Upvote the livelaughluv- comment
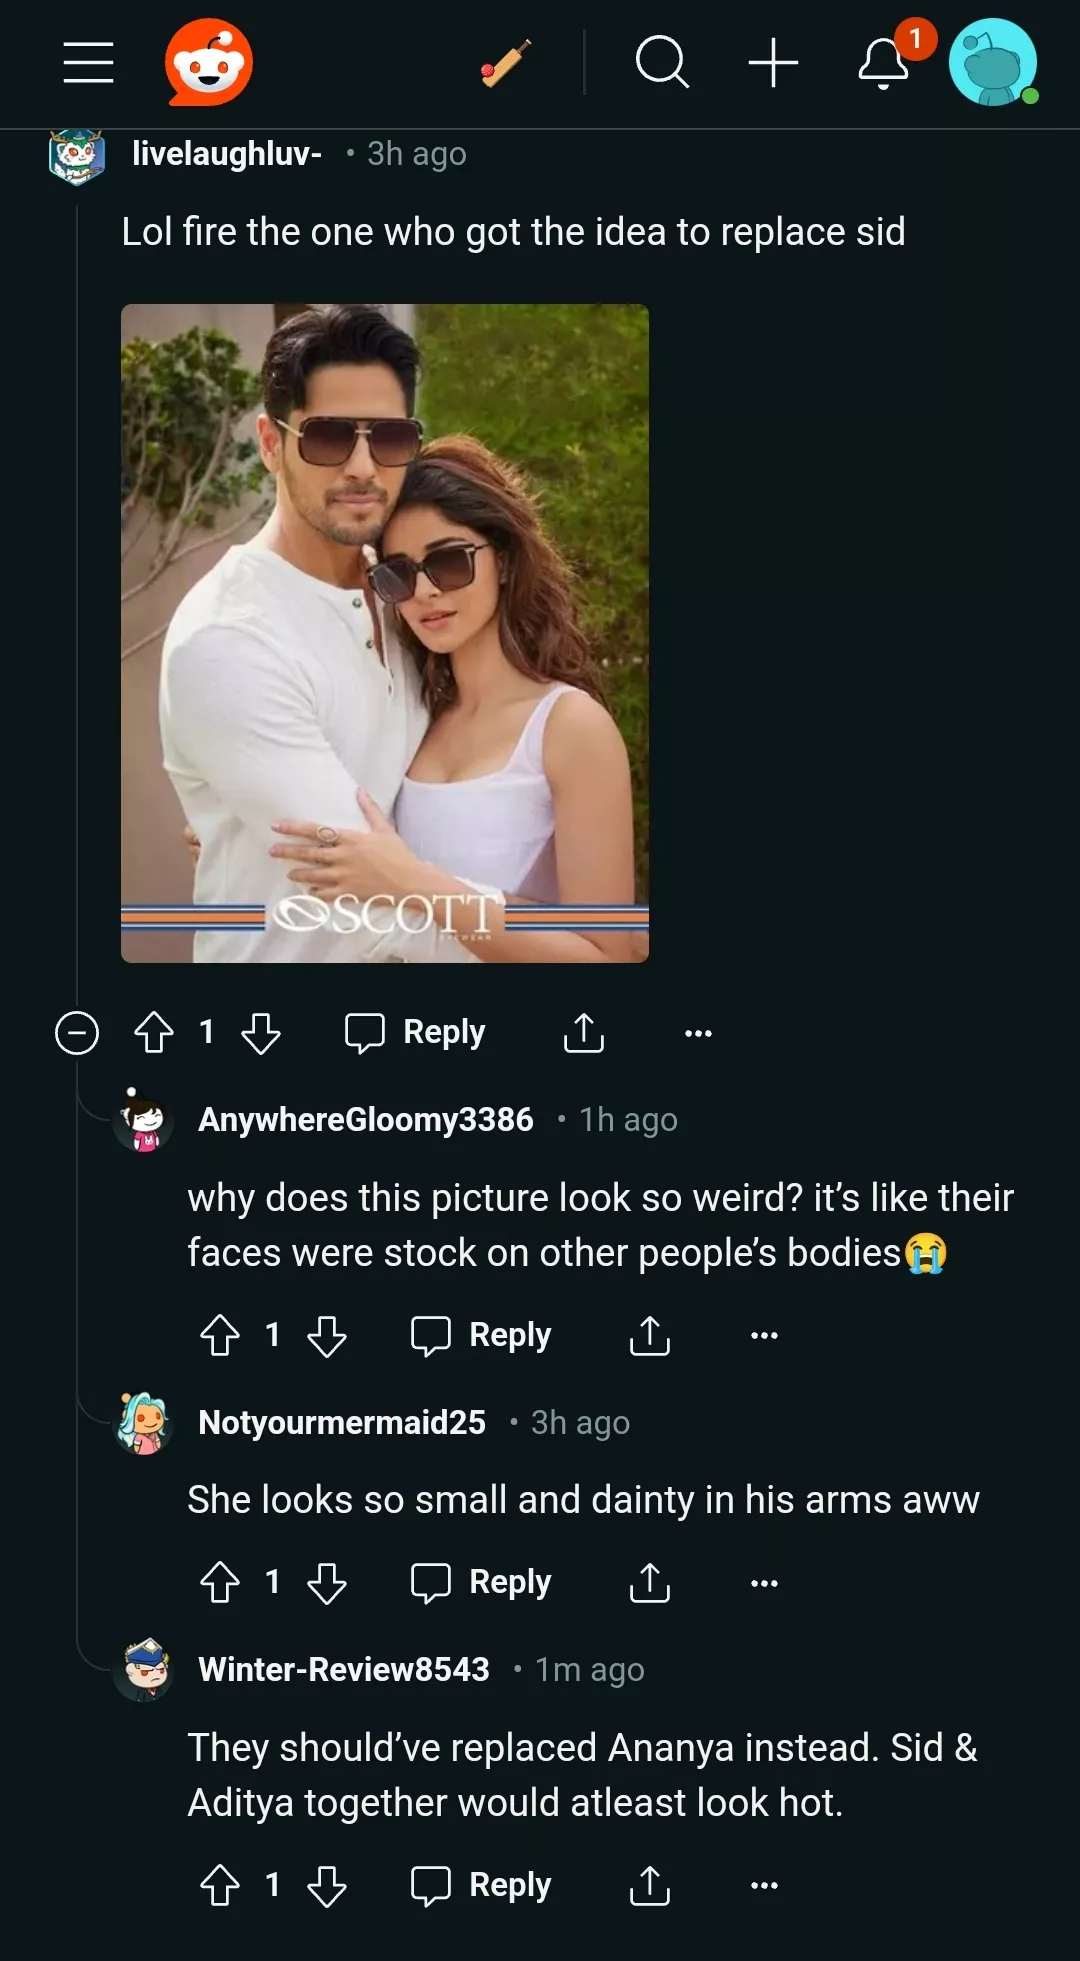 (154, 1033)
